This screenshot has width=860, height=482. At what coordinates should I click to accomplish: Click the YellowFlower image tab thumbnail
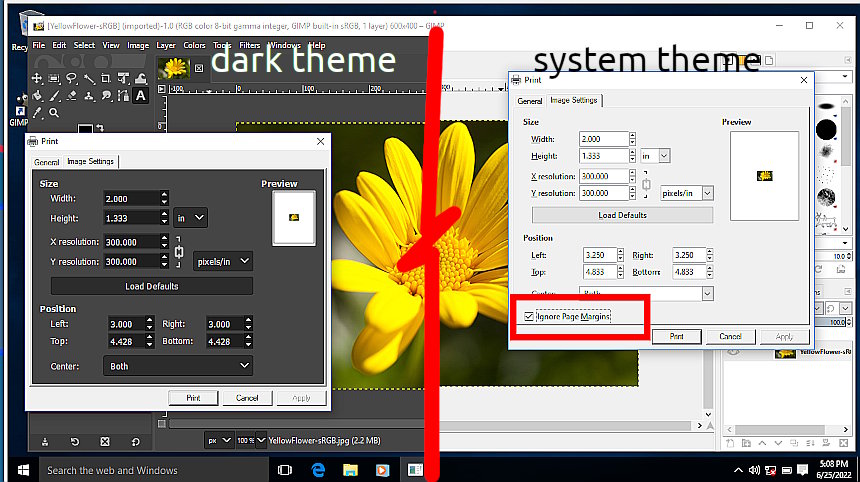tap(174, 68)
